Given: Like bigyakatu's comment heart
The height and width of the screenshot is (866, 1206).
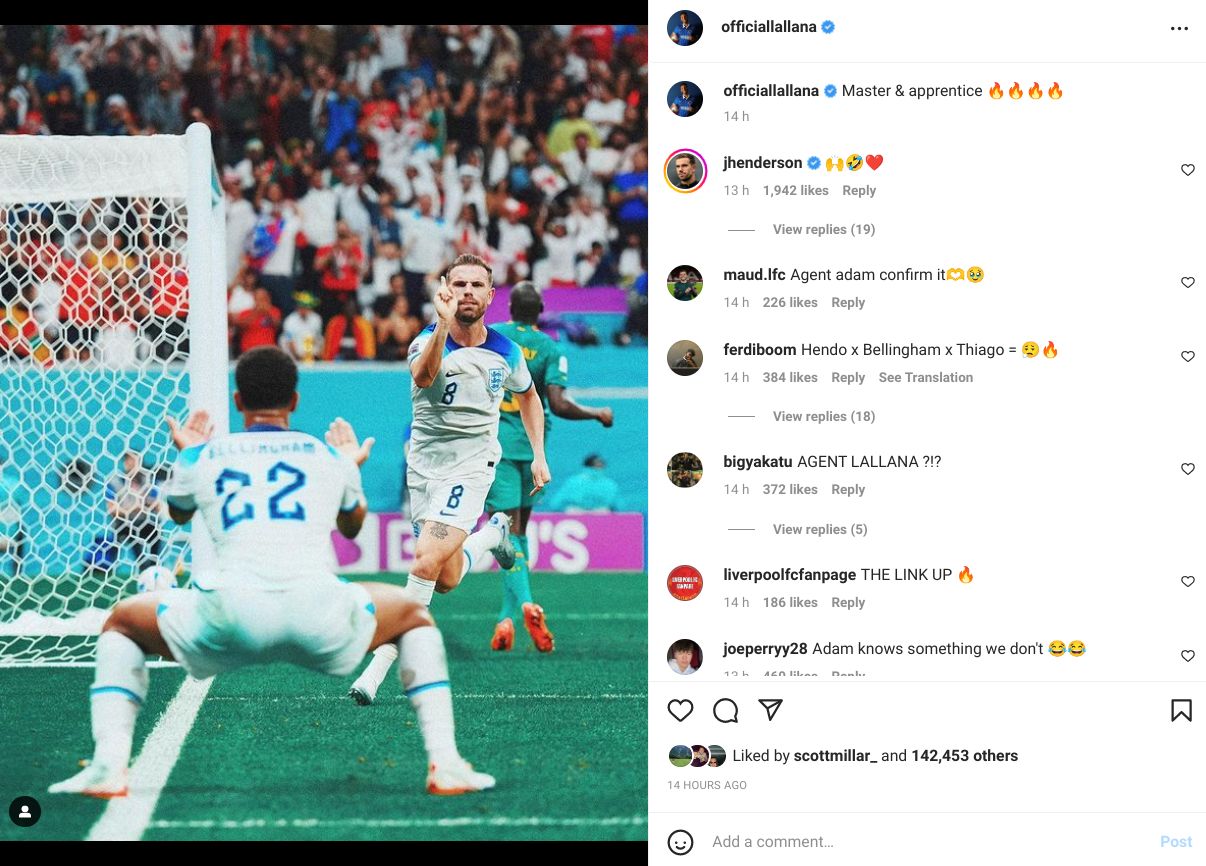Looking at the screenshot, I should 1188,469.
